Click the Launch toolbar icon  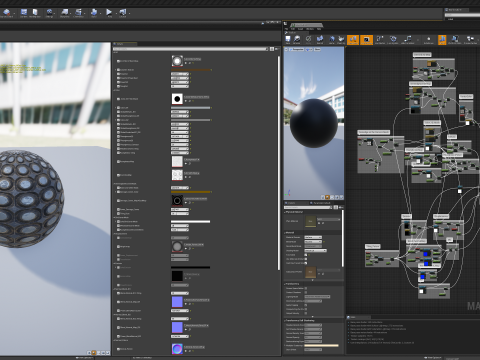tap(123, 13)
